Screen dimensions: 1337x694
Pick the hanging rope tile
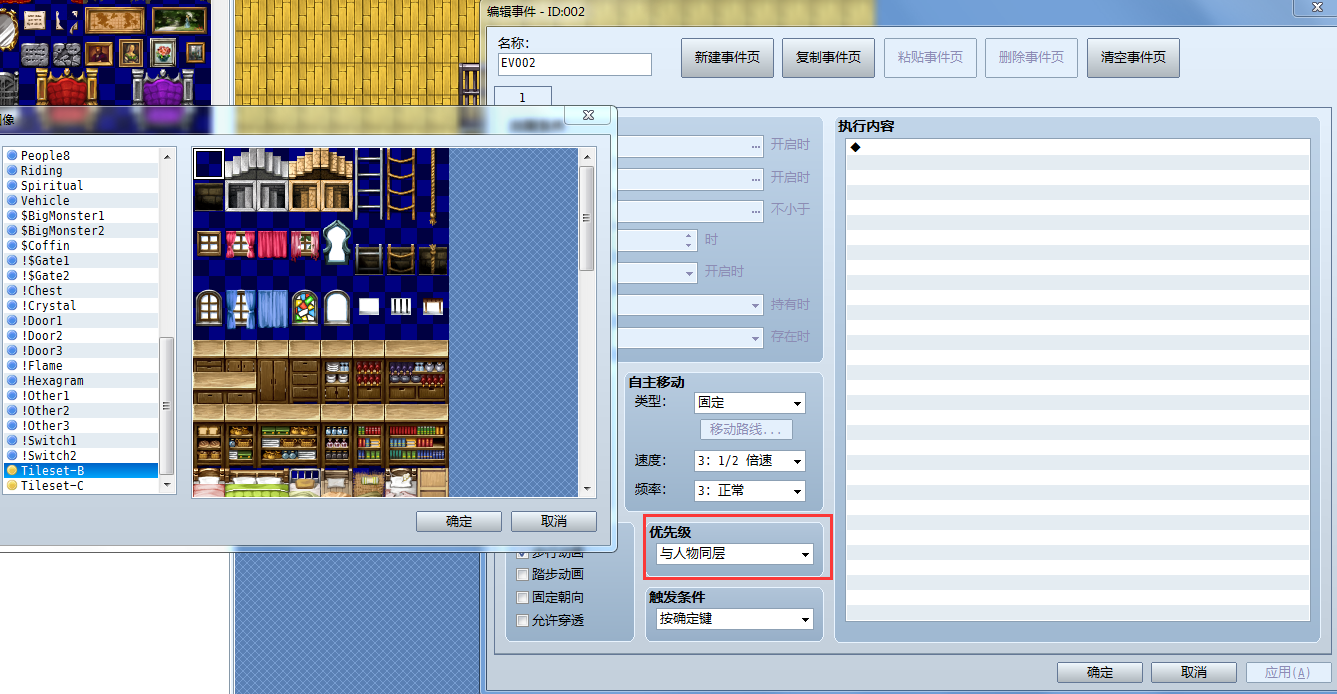[433, 185]
